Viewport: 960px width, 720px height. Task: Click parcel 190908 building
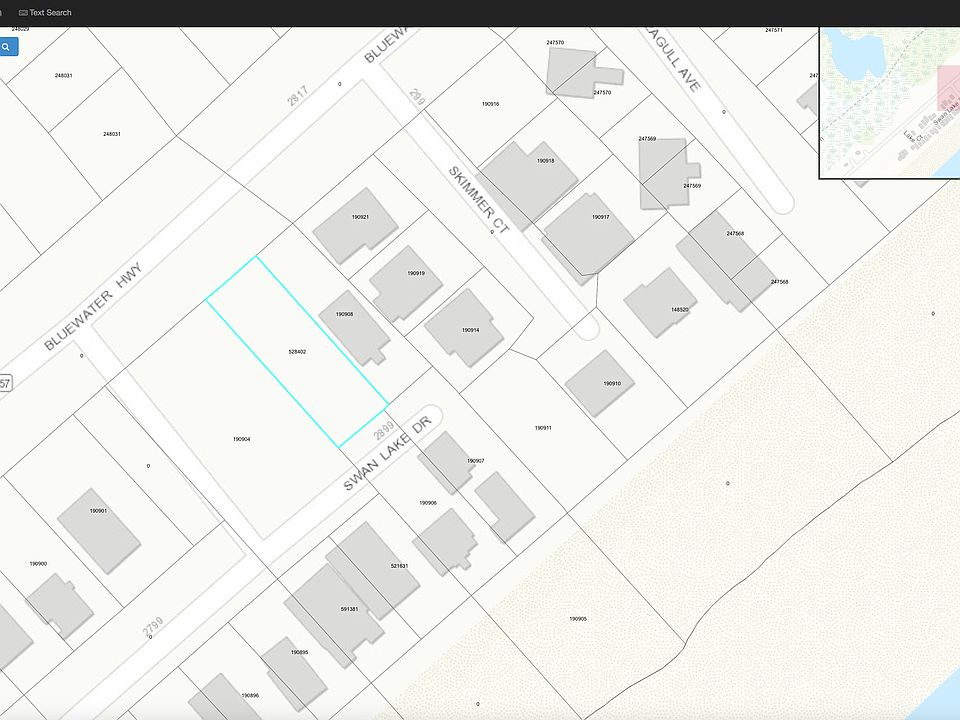click(x=354, y=328)
